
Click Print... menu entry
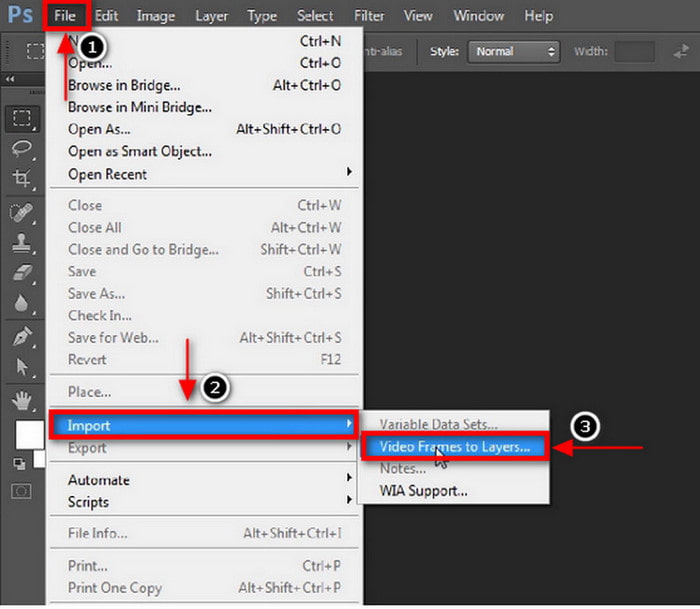coord(204,566)
